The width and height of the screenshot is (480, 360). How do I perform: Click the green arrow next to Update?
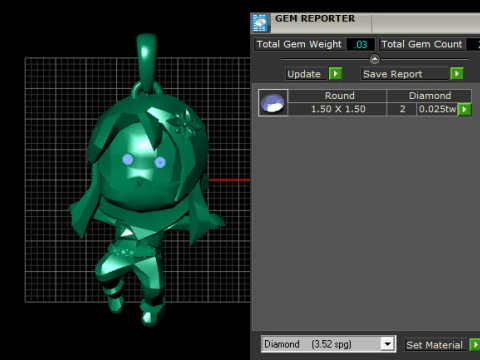336,73
